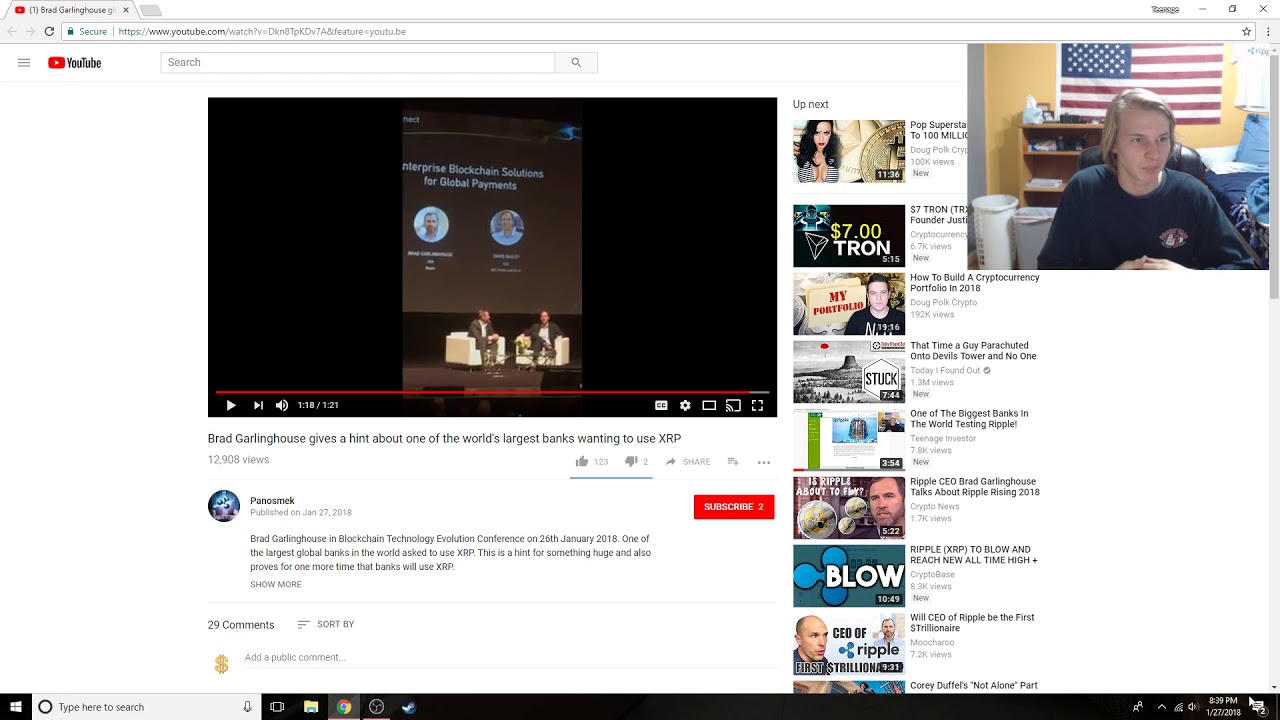Open the Panosmek channel name link
Image resolution: width=1280 pixels, height=720 pixels.
click(x=272, y=501)
